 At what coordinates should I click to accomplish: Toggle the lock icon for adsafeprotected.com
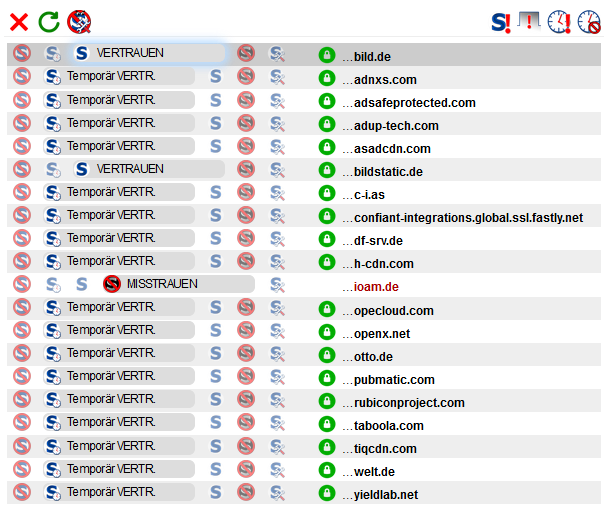[x=327, y=102]
